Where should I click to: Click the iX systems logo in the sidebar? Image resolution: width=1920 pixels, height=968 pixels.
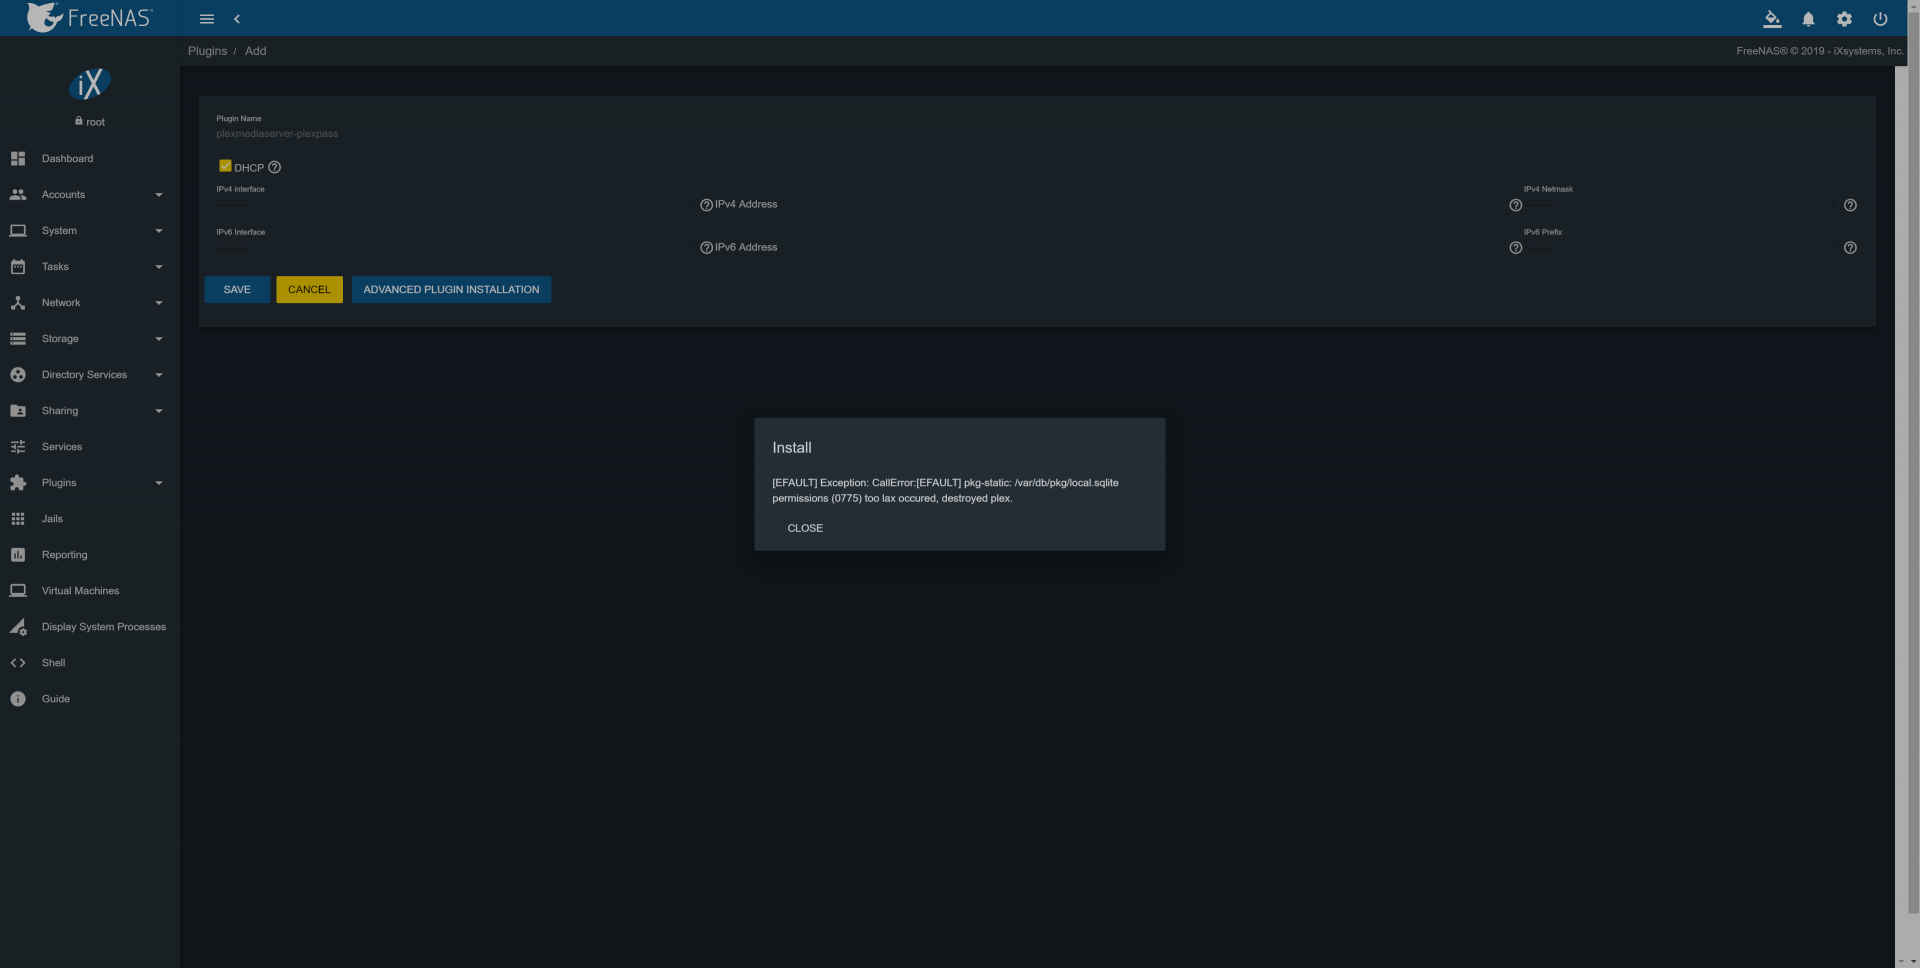[89, 84]
